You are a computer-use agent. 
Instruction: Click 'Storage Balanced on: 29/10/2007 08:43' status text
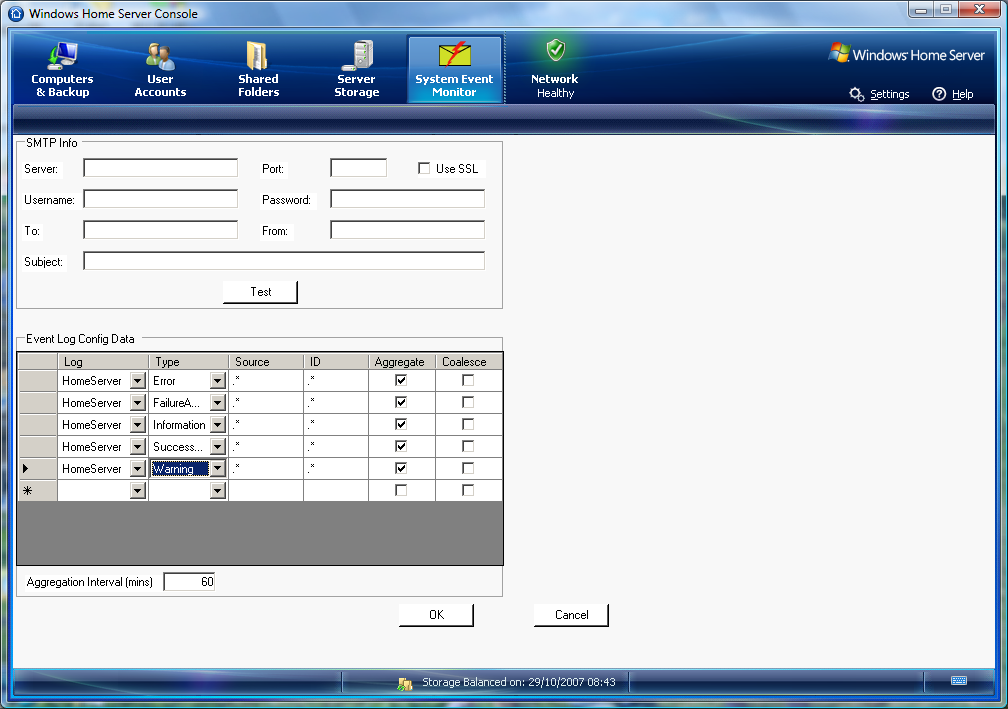point(519,682)
